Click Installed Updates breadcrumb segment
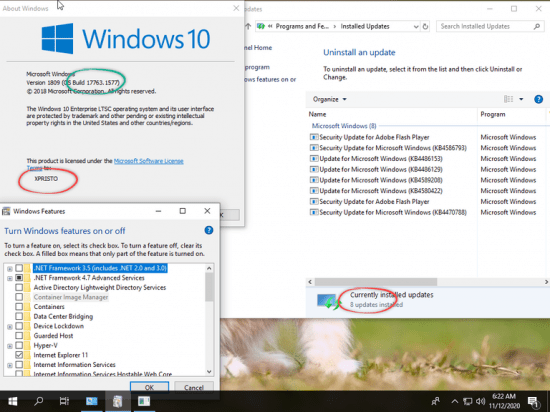The image size is (550, 412). pos(365,26)
